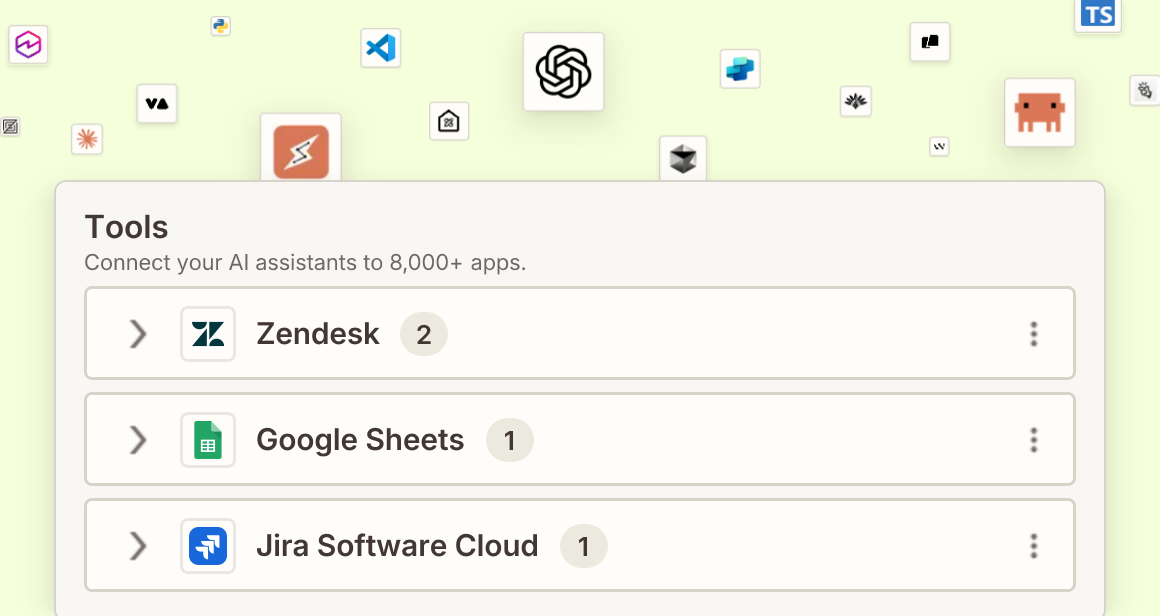Open the Zendesk three-dot options menu

pos(1033,334)
